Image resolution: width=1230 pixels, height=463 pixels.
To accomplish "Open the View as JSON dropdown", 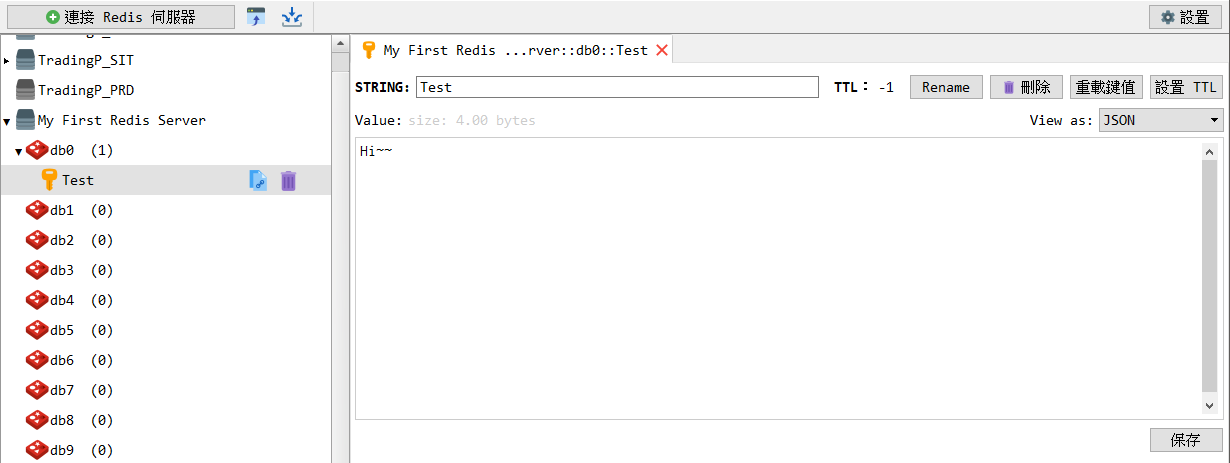I will point(1161,120).
